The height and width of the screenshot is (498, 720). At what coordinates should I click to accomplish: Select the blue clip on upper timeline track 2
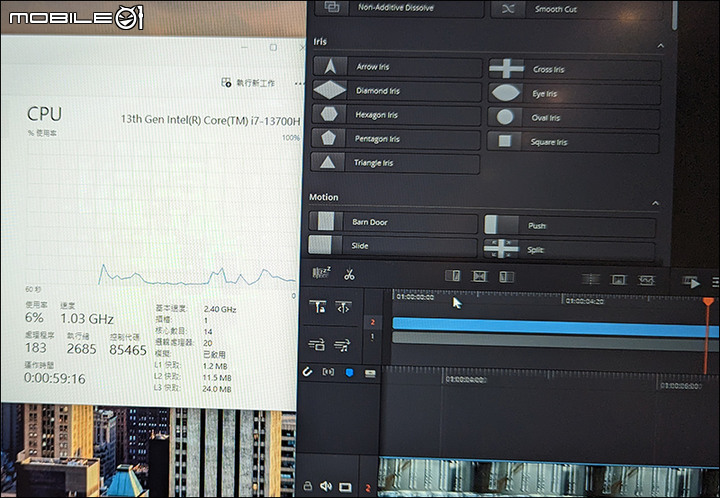coord(556,327)
